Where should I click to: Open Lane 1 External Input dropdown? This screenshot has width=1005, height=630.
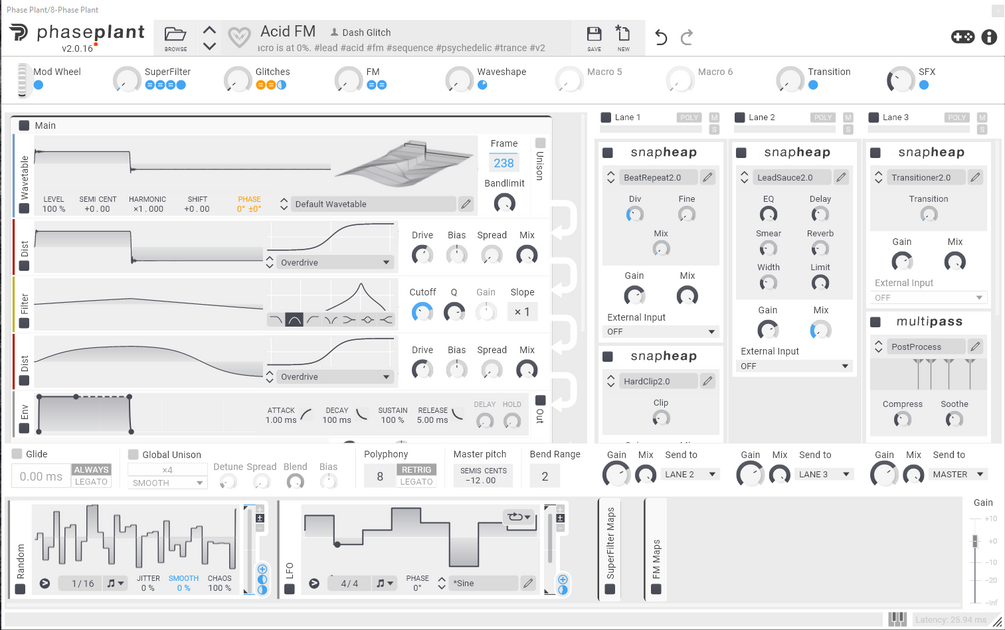pos(661,331)
